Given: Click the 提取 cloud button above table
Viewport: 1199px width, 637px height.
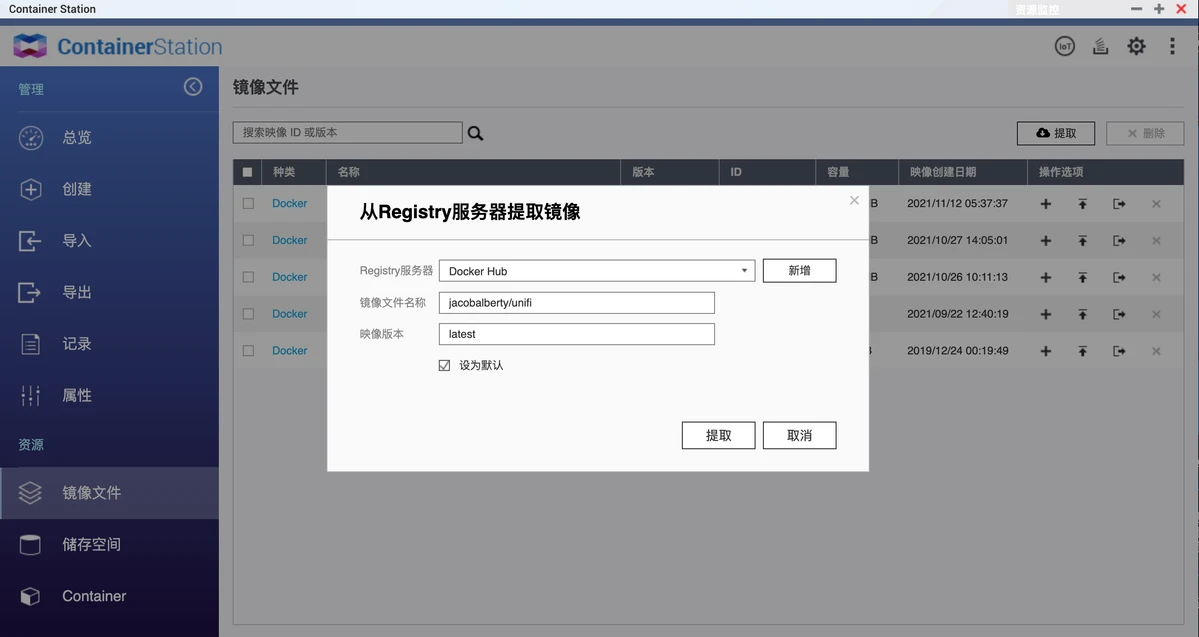Looking at the screenshot, I should click(1055, 133).
